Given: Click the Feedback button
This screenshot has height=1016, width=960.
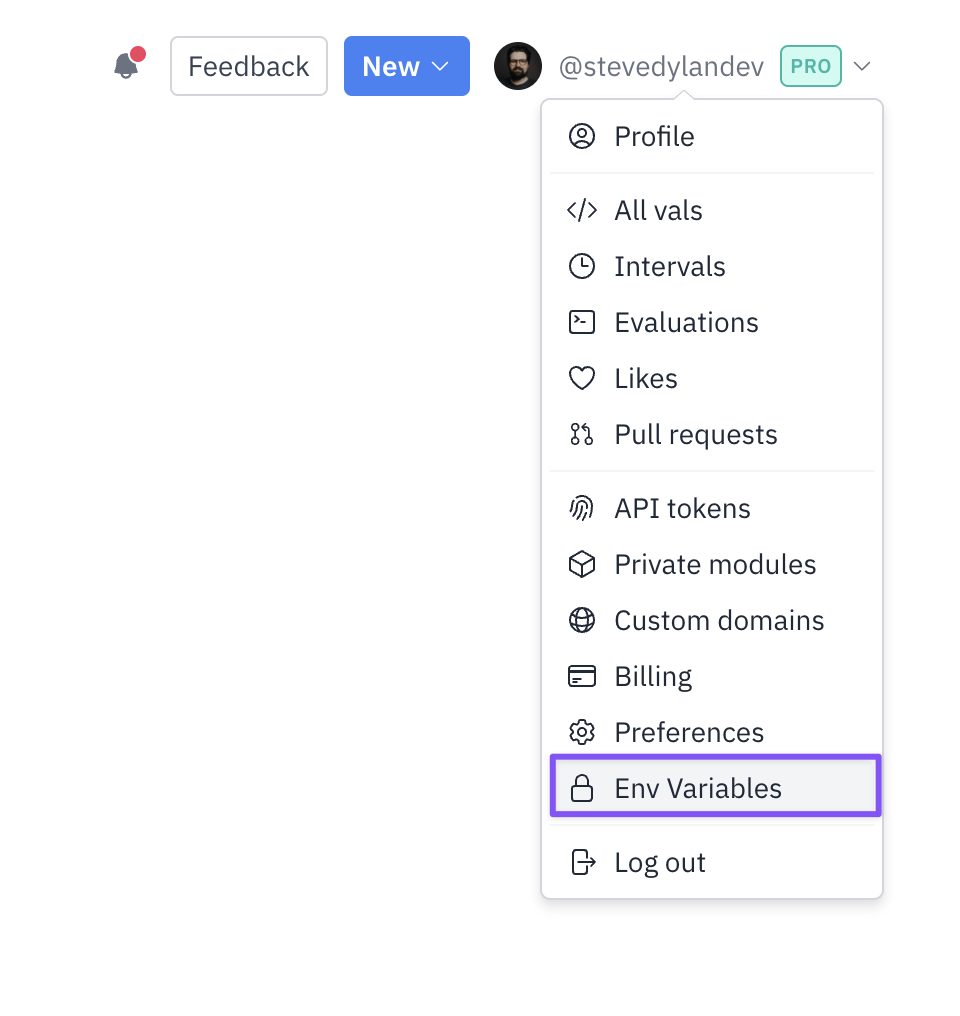Looking at the screenshot, I should 249,66.
